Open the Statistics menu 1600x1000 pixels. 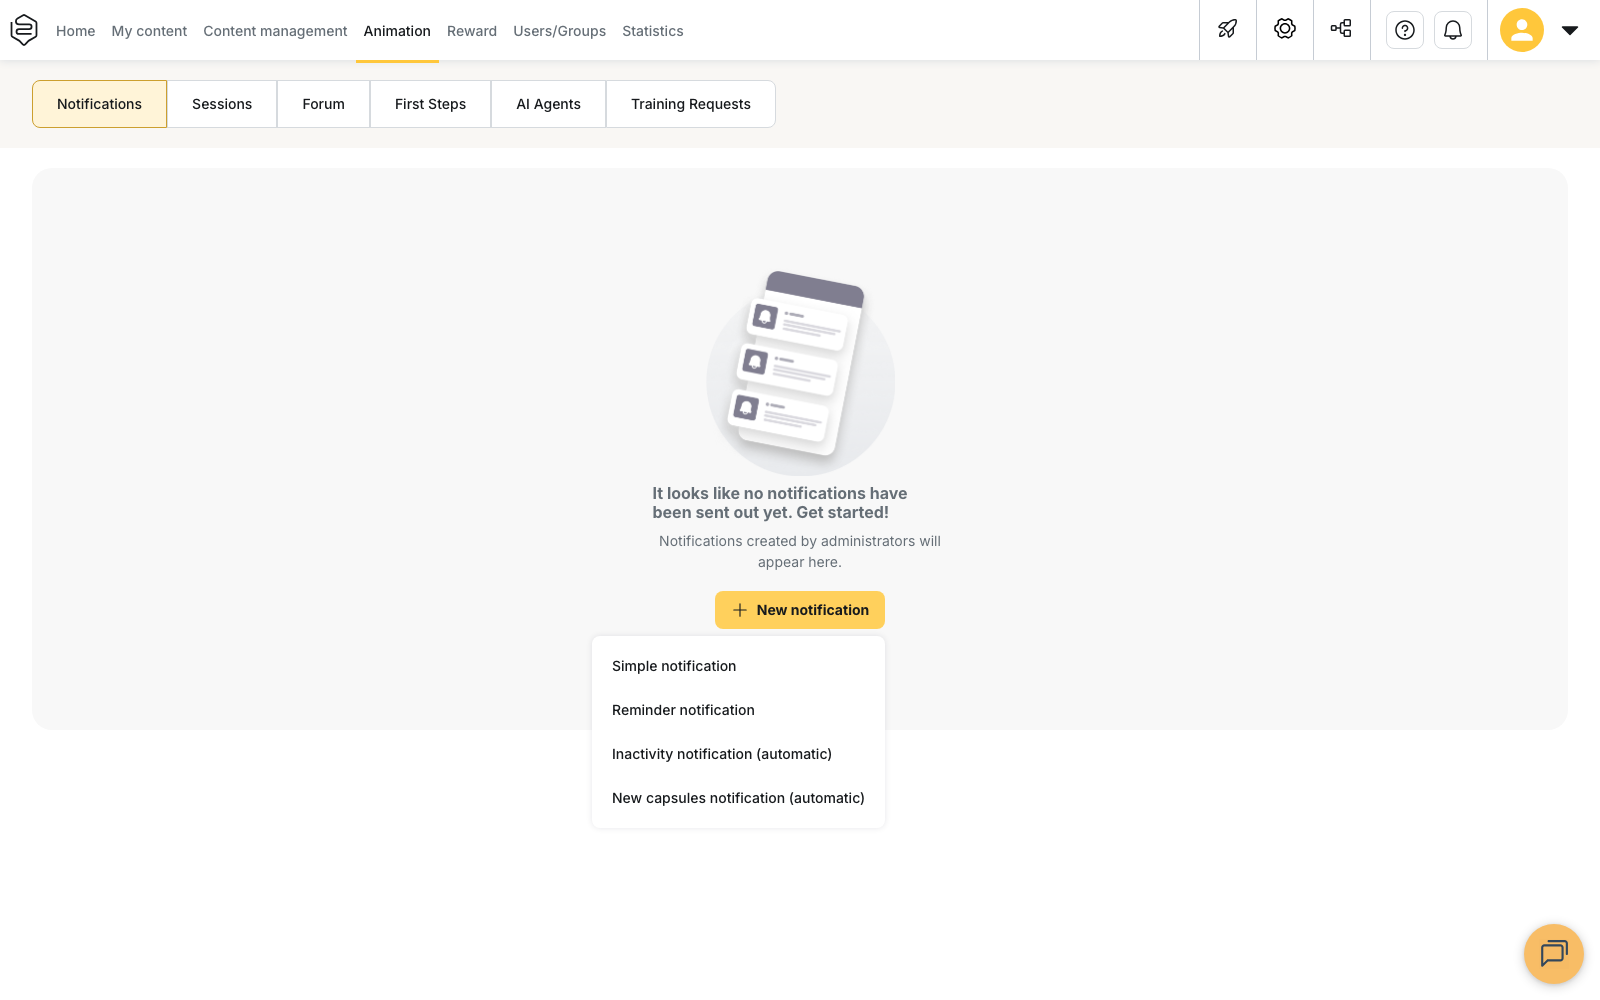(653, 31)
